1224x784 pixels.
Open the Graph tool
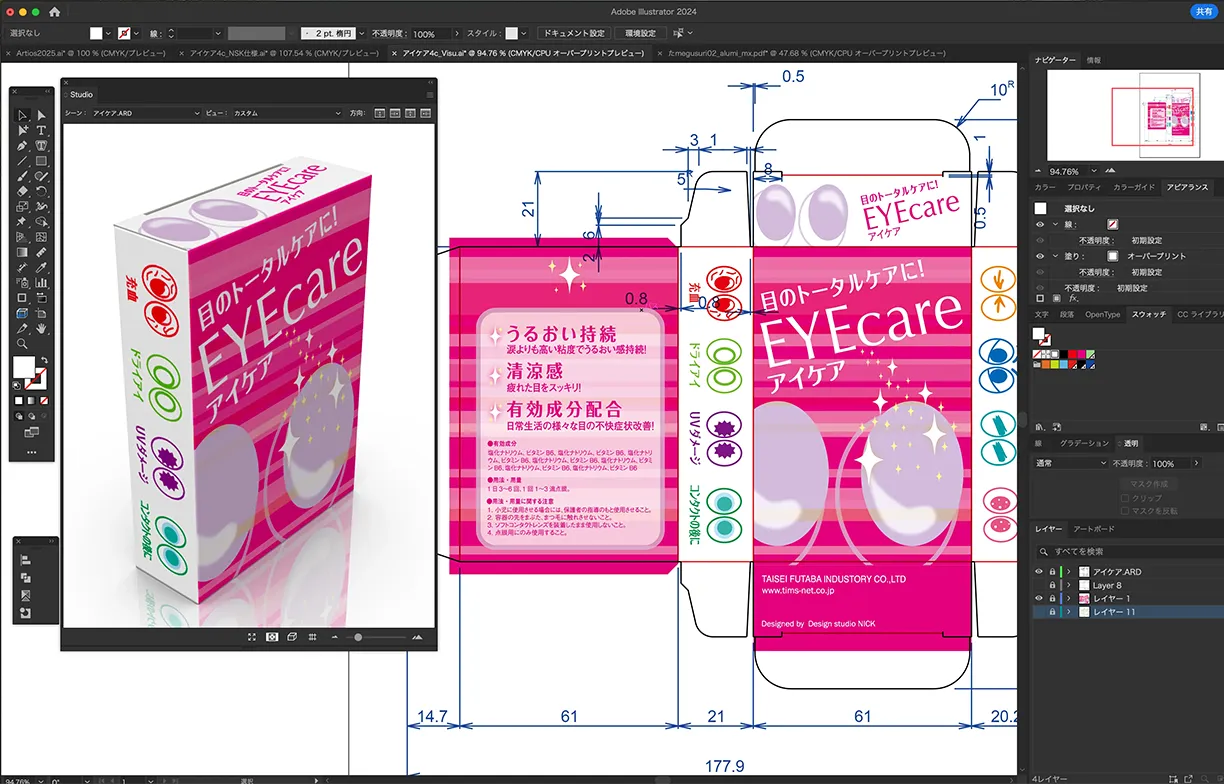39,282
